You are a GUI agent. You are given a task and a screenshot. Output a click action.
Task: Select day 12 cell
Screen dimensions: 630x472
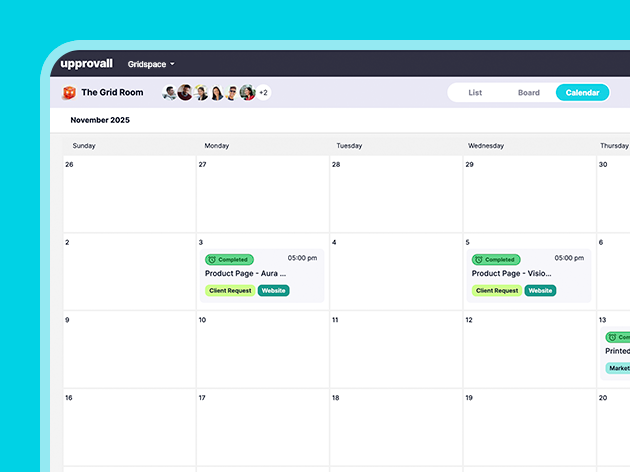(x=530, y=349)
